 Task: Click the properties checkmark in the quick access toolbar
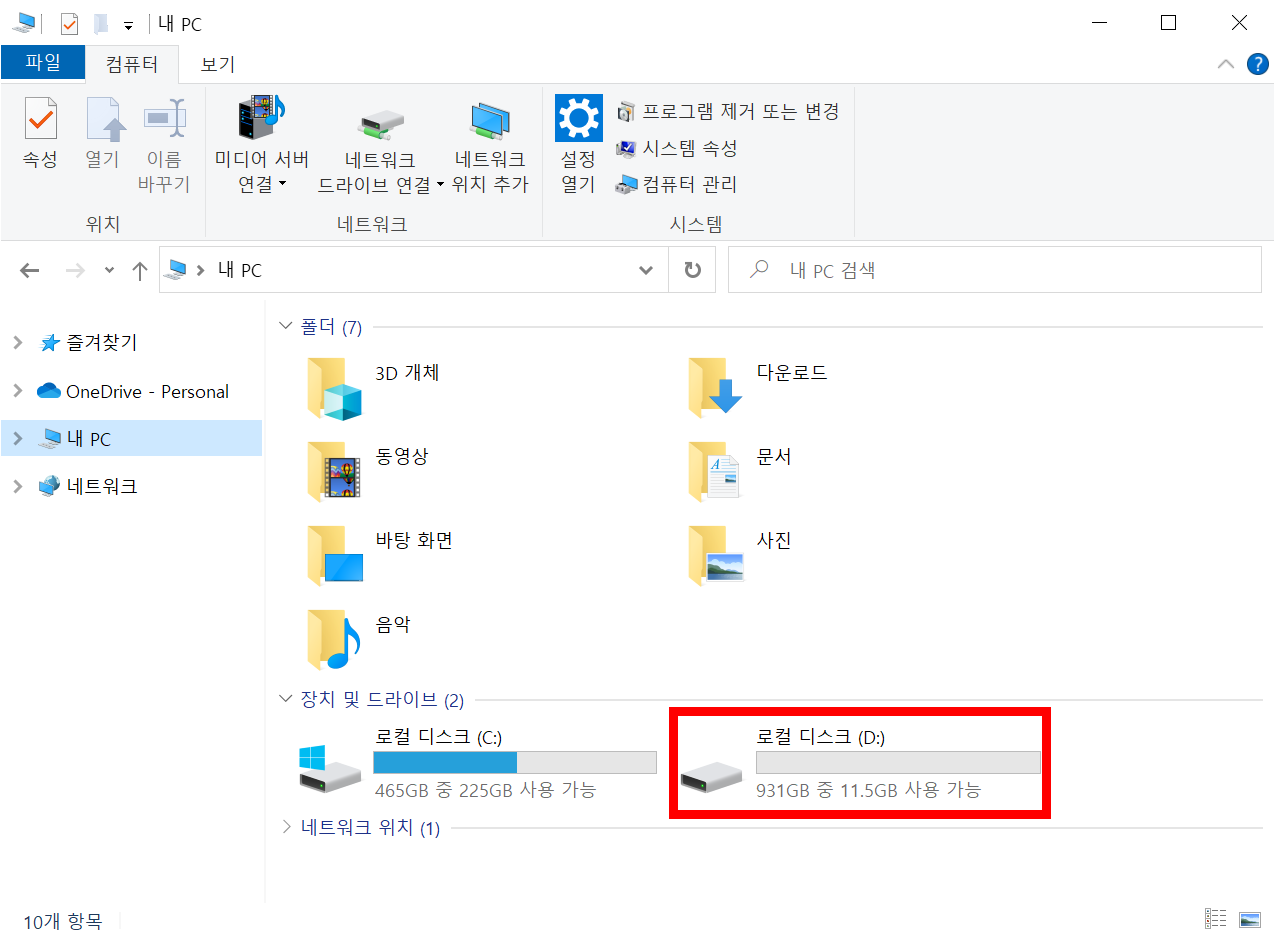click(69, 23)
